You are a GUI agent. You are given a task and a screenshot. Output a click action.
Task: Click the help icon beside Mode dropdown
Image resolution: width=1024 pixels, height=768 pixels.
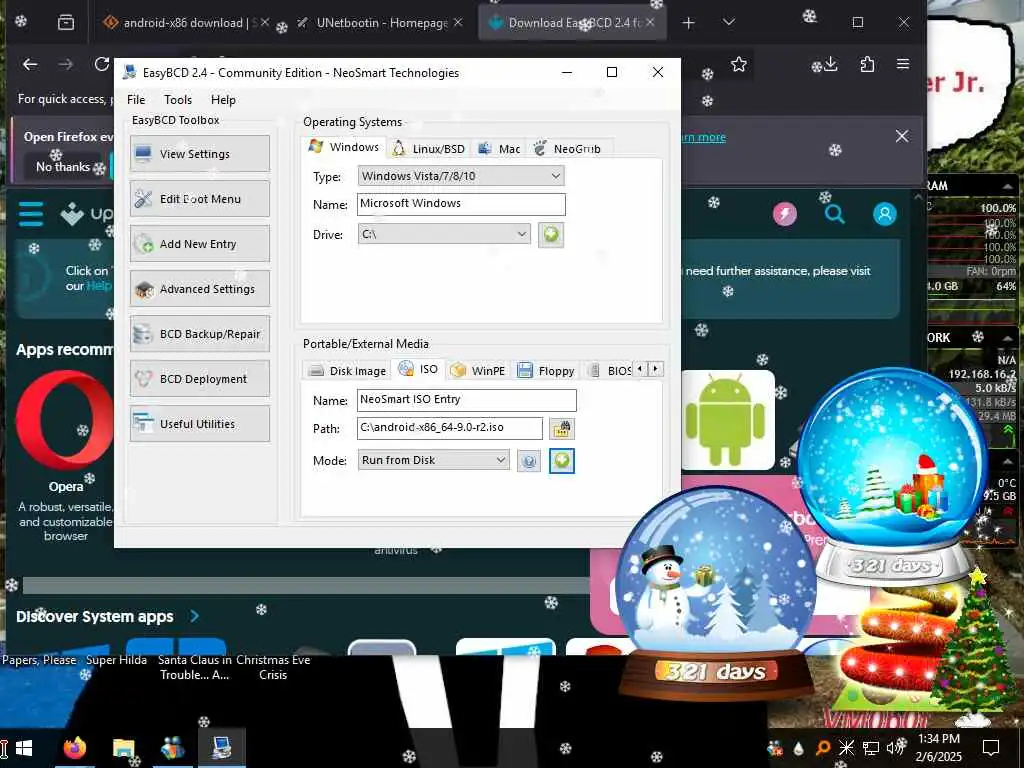click(x=529, y=461)
